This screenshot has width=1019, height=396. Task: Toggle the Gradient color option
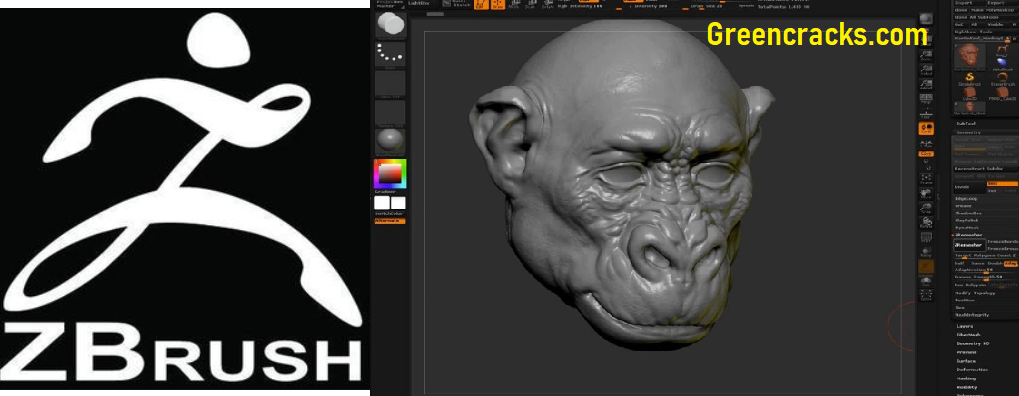point(384,192)
